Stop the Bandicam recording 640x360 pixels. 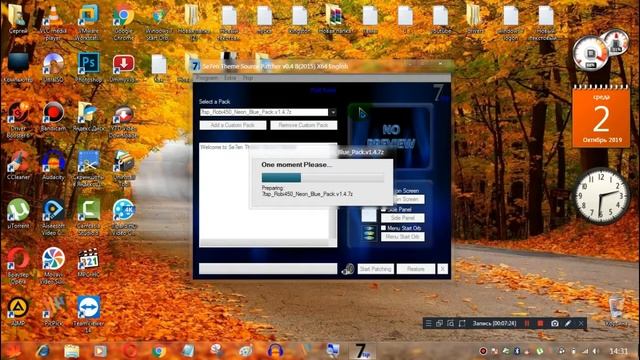click(540, 323)
